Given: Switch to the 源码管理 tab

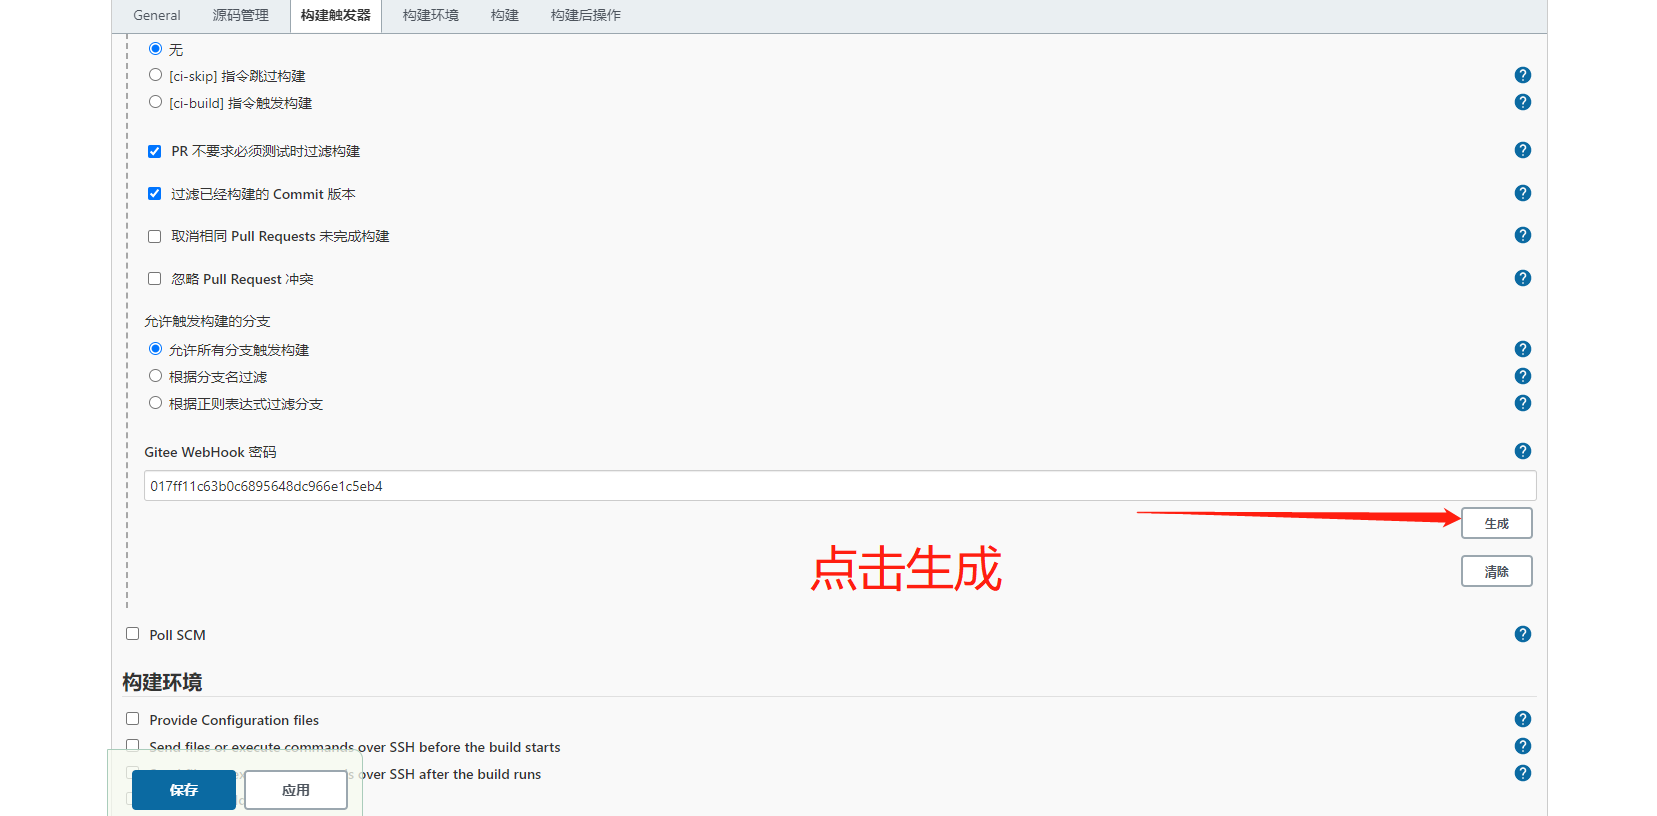Looking at the screenshot, I should 241,15.
